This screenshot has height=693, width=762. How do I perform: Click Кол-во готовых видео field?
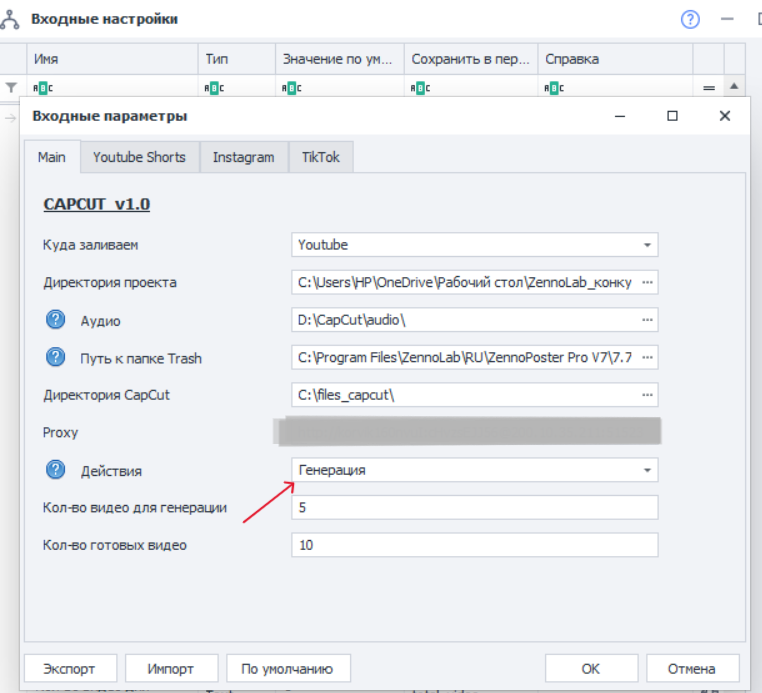click(475, 545)
